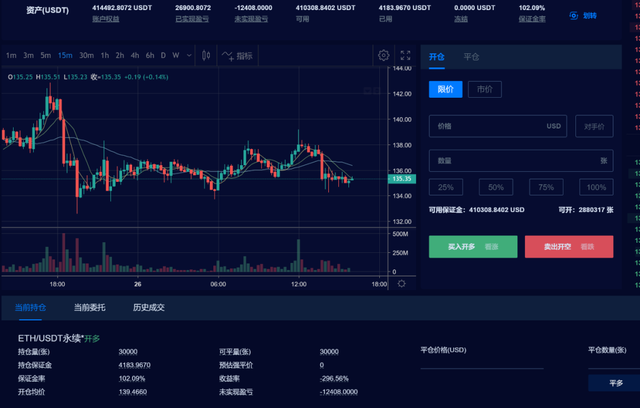The width and height of the screenshot is (640, 408).
Task: Click the 开仓均价 value 139.4660
Action: point(133,392)
